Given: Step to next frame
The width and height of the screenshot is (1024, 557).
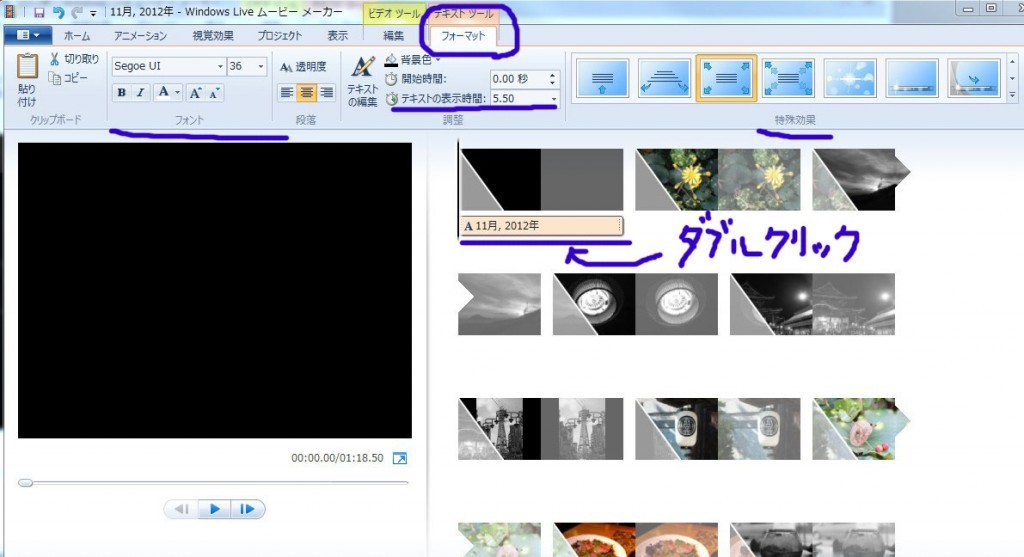Looking at the screenshot, I should (x=248, y=509).
